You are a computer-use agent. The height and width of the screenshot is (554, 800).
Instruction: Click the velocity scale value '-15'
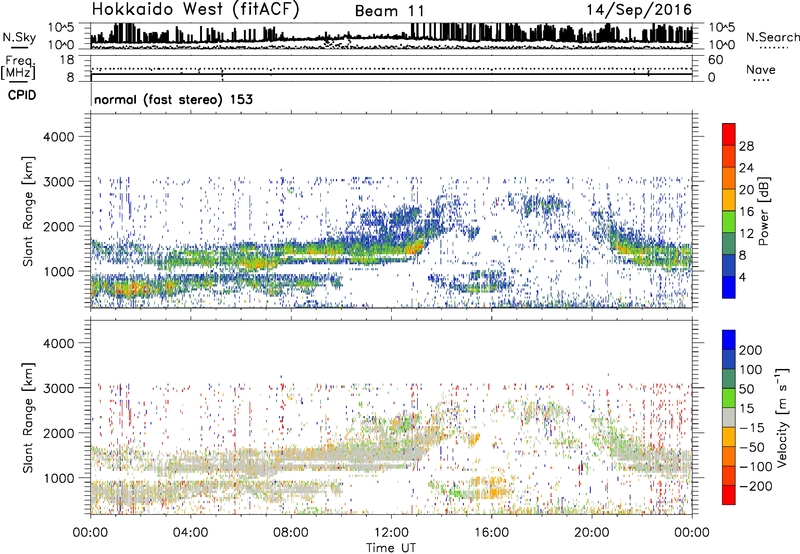pos(752,428)
